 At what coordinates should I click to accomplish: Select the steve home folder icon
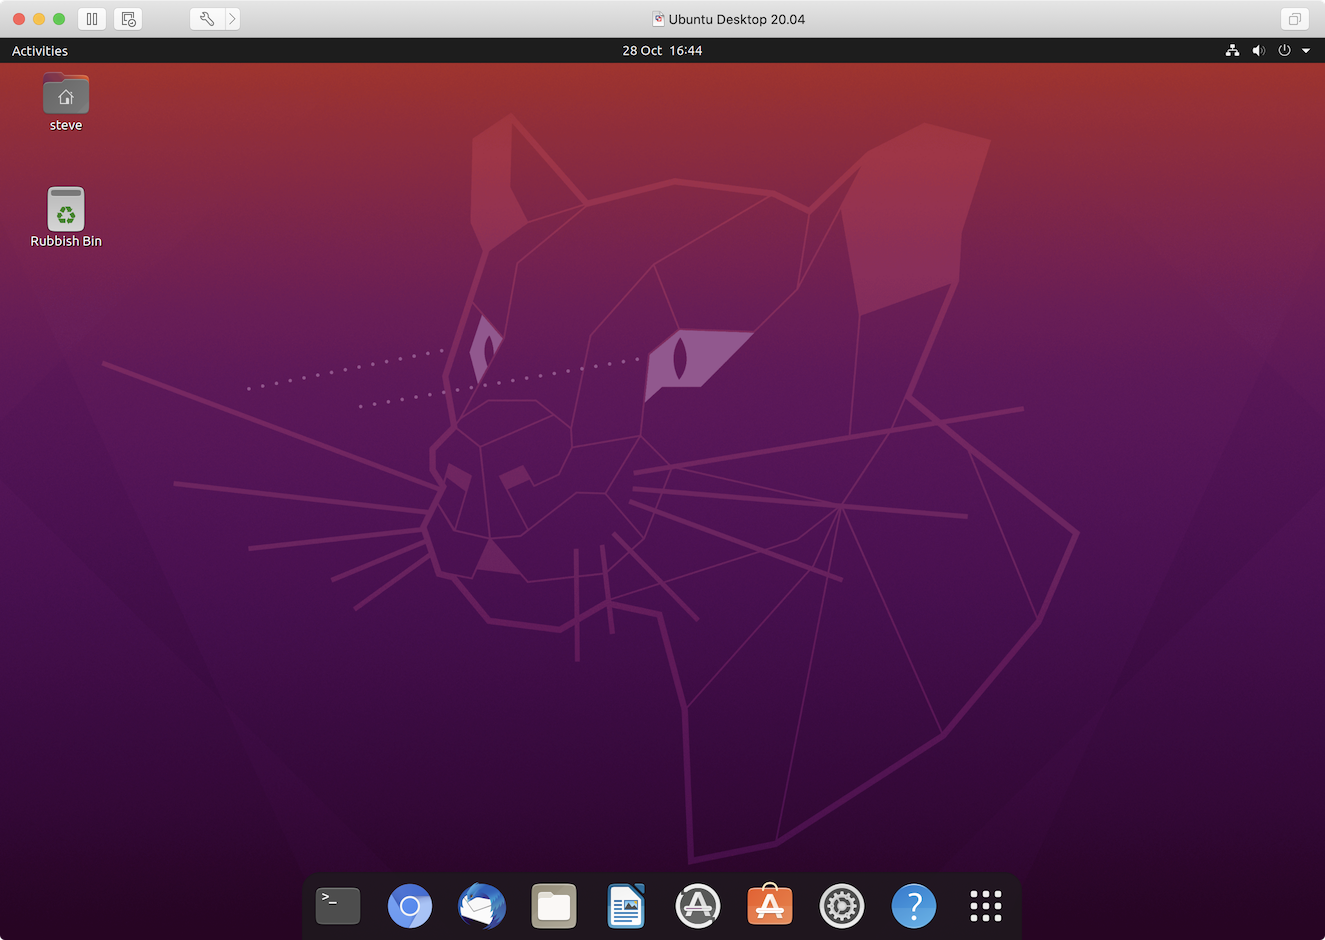[66, 94]
